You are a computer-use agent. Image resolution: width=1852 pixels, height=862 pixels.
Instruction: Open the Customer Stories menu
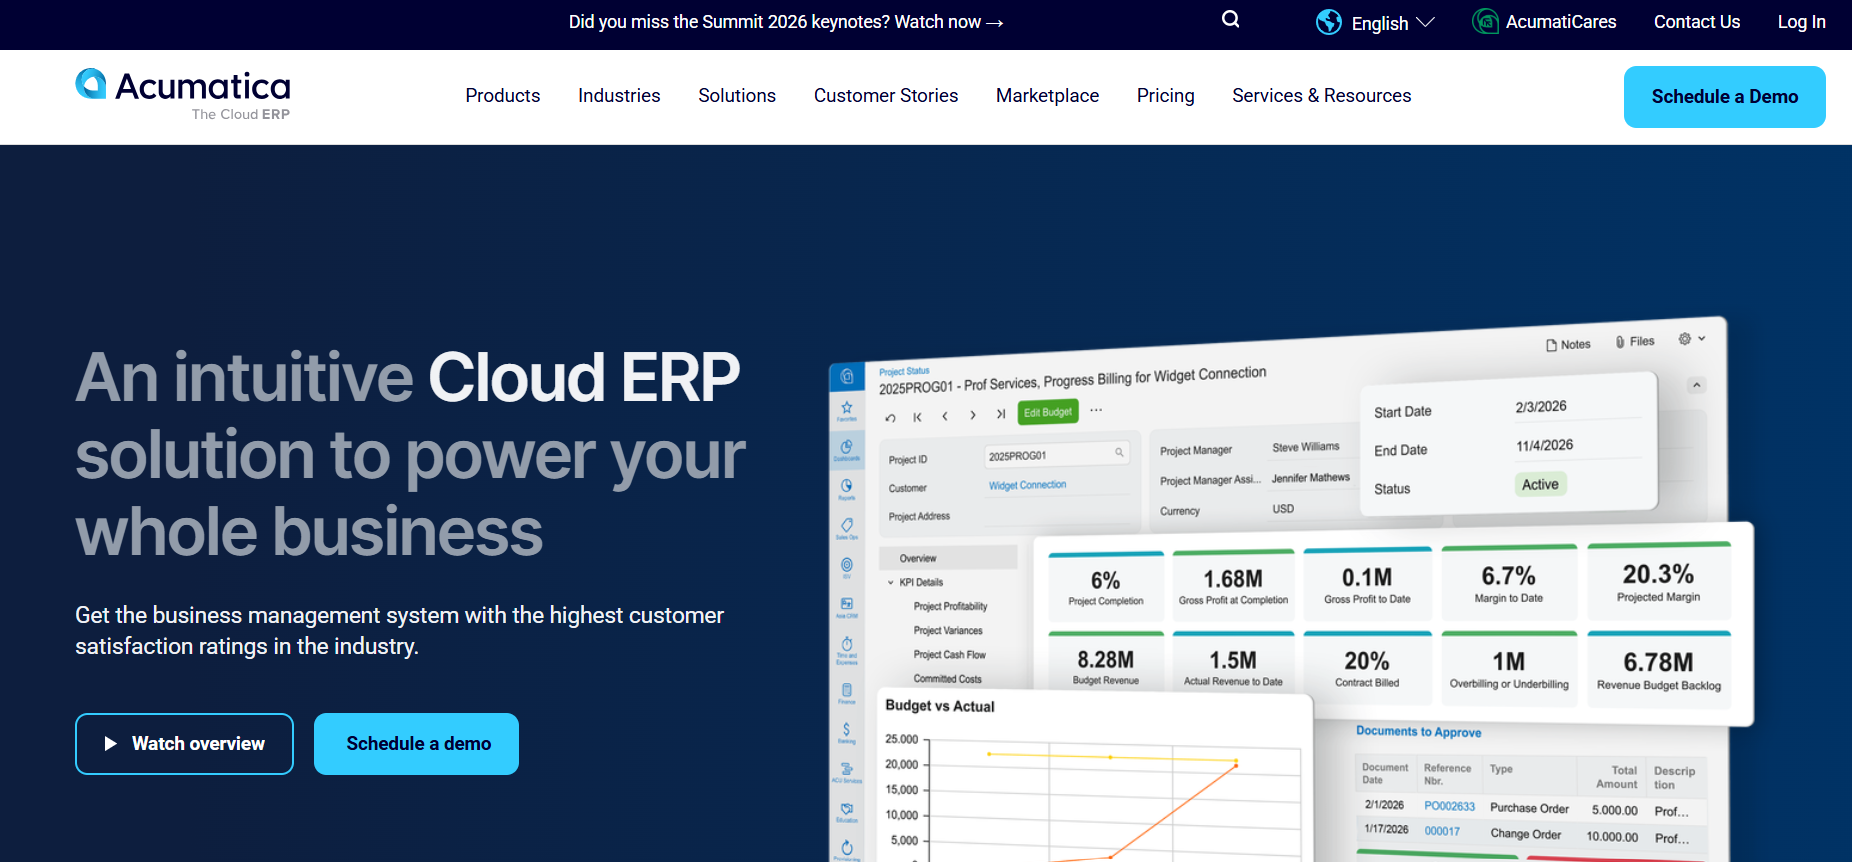coord(886,96)
